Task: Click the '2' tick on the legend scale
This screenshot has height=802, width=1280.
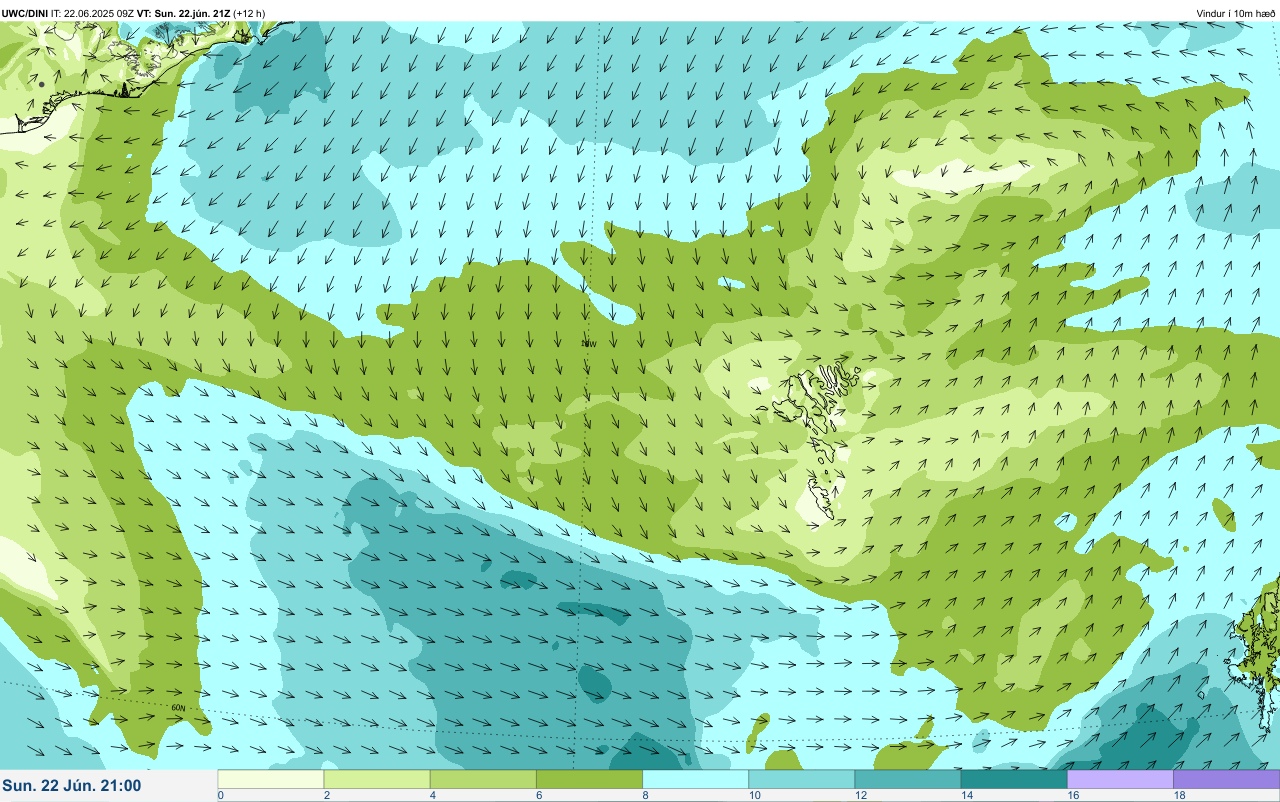Action: pyautogui.click(x=326, y=795)
